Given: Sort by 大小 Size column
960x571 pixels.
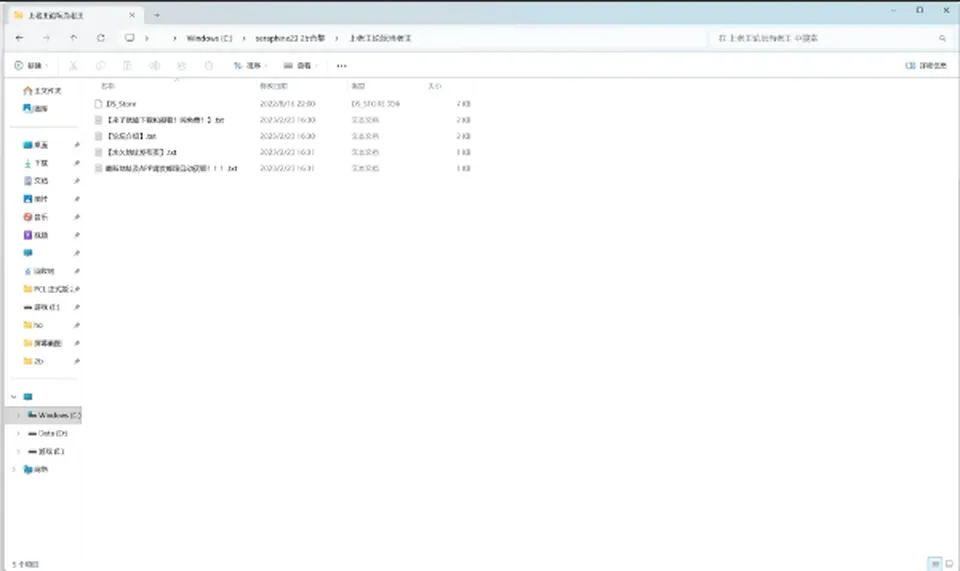Looking at the screenshot, I should 435,86.
